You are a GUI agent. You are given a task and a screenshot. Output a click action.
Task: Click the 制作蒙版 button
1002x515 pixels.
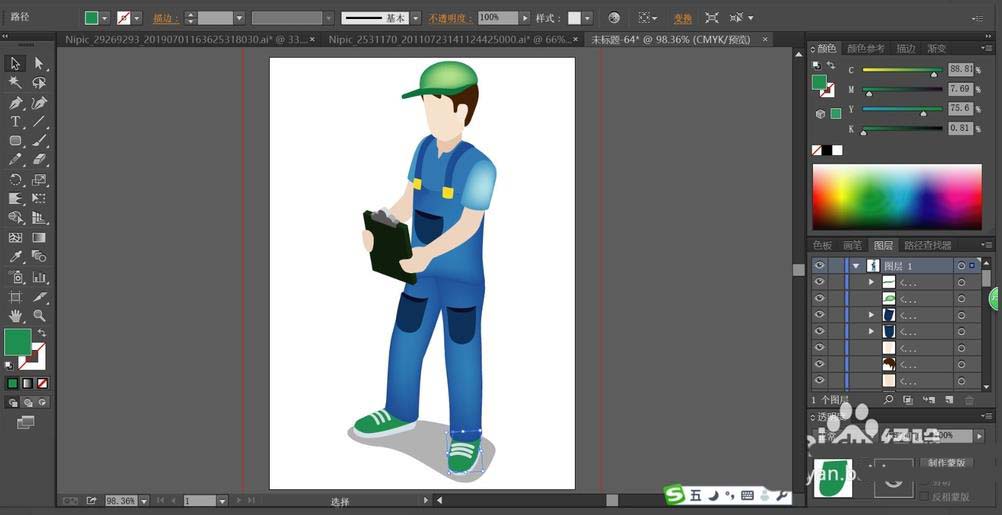pyautogui.click(x=946, y=463)
